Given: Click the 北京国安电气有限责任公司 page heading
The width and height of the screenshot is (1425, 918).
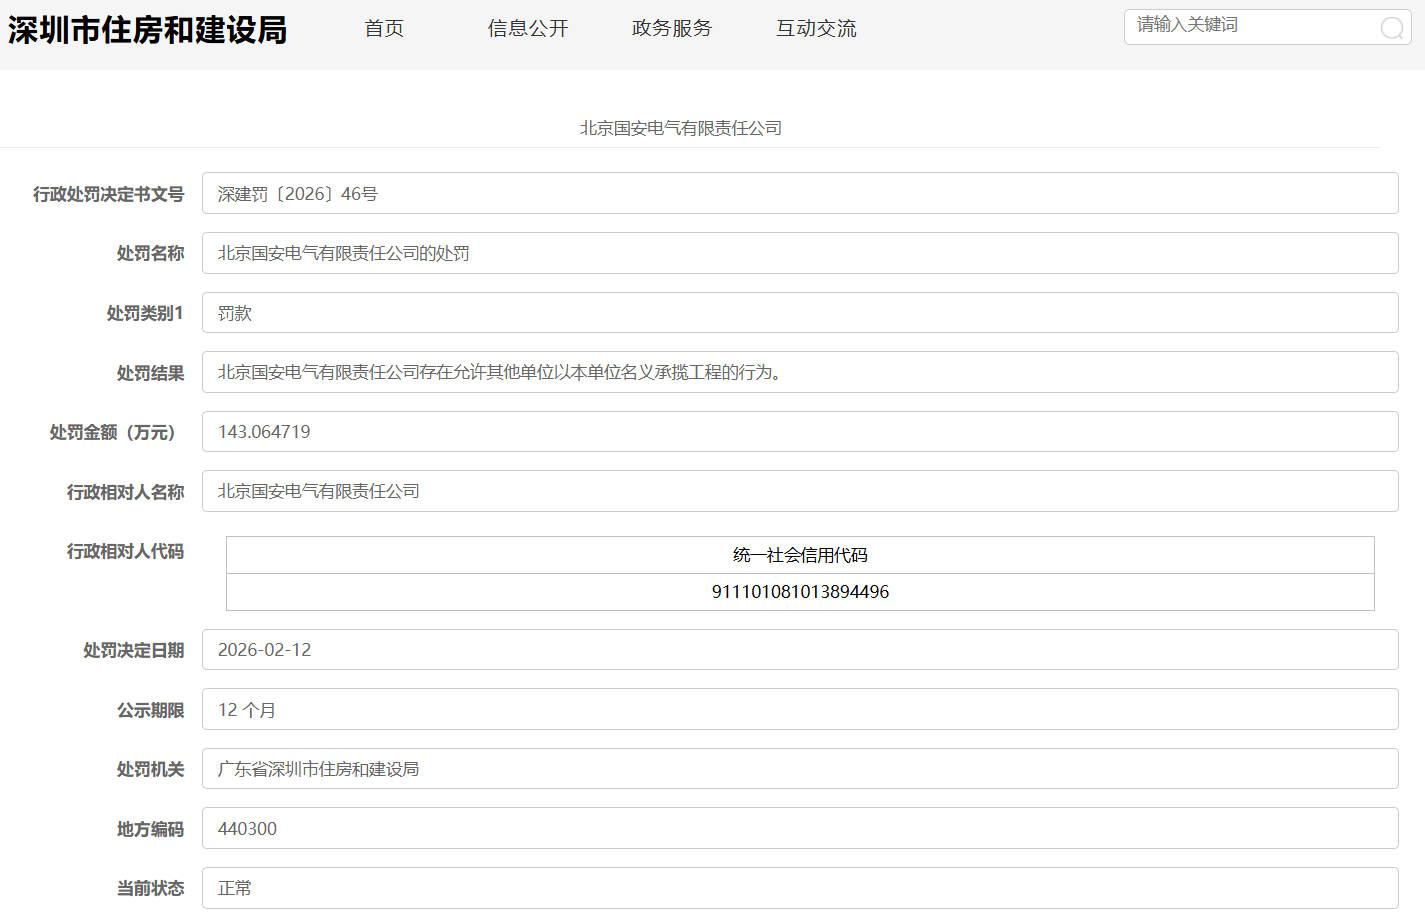Looking at the screenshot, I should tap(681, 128).
